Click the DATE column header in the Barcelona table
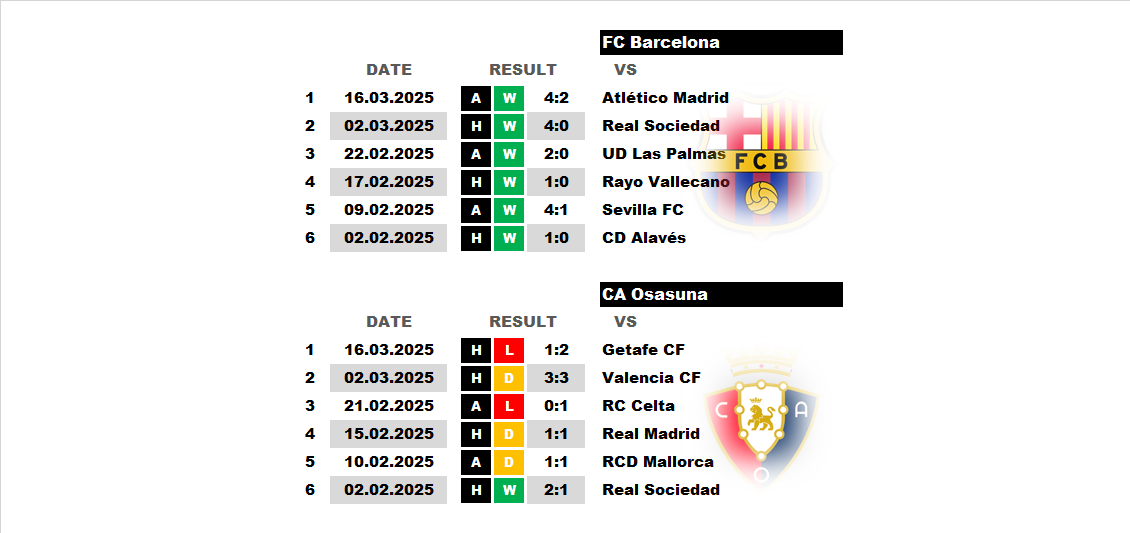Image resolution: width=1130 pixels, height=533 pixels. pyautogui.click(x=389, y=70)
